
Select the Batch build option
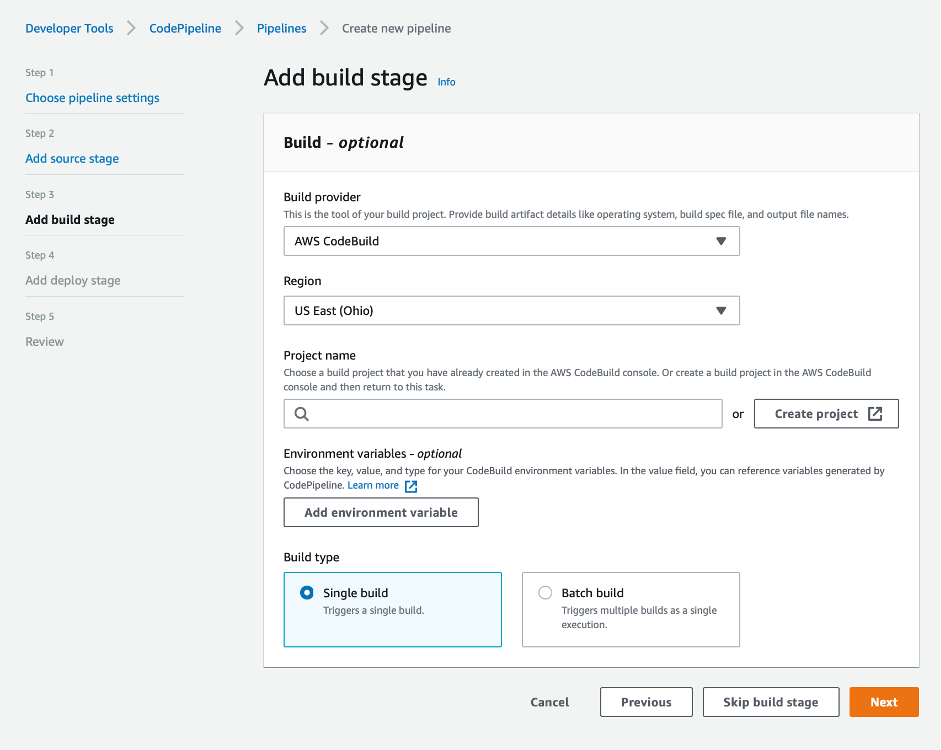pyautogui.click(x=545, y=592)
